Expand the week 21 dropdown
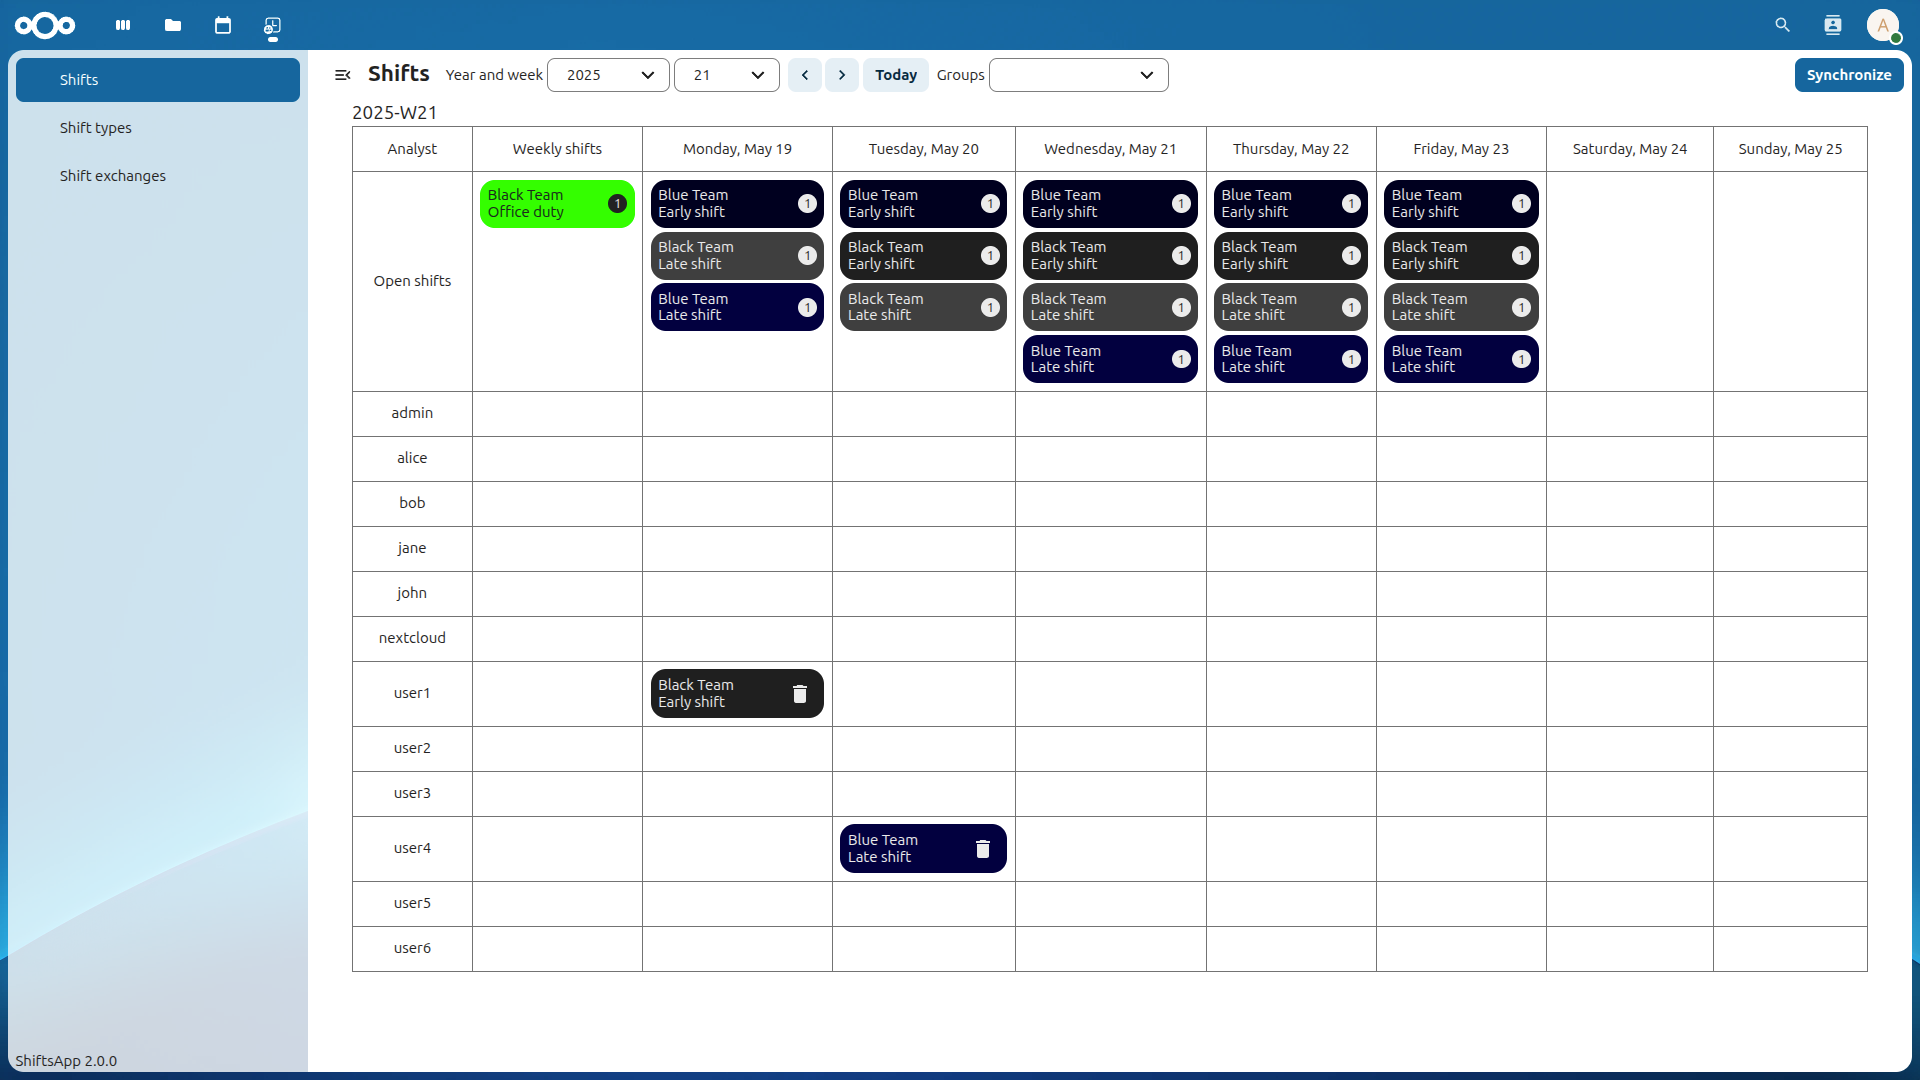The width and height of the screenshot is (1920, 1080). pyautogui.click(x=727, y=75)
